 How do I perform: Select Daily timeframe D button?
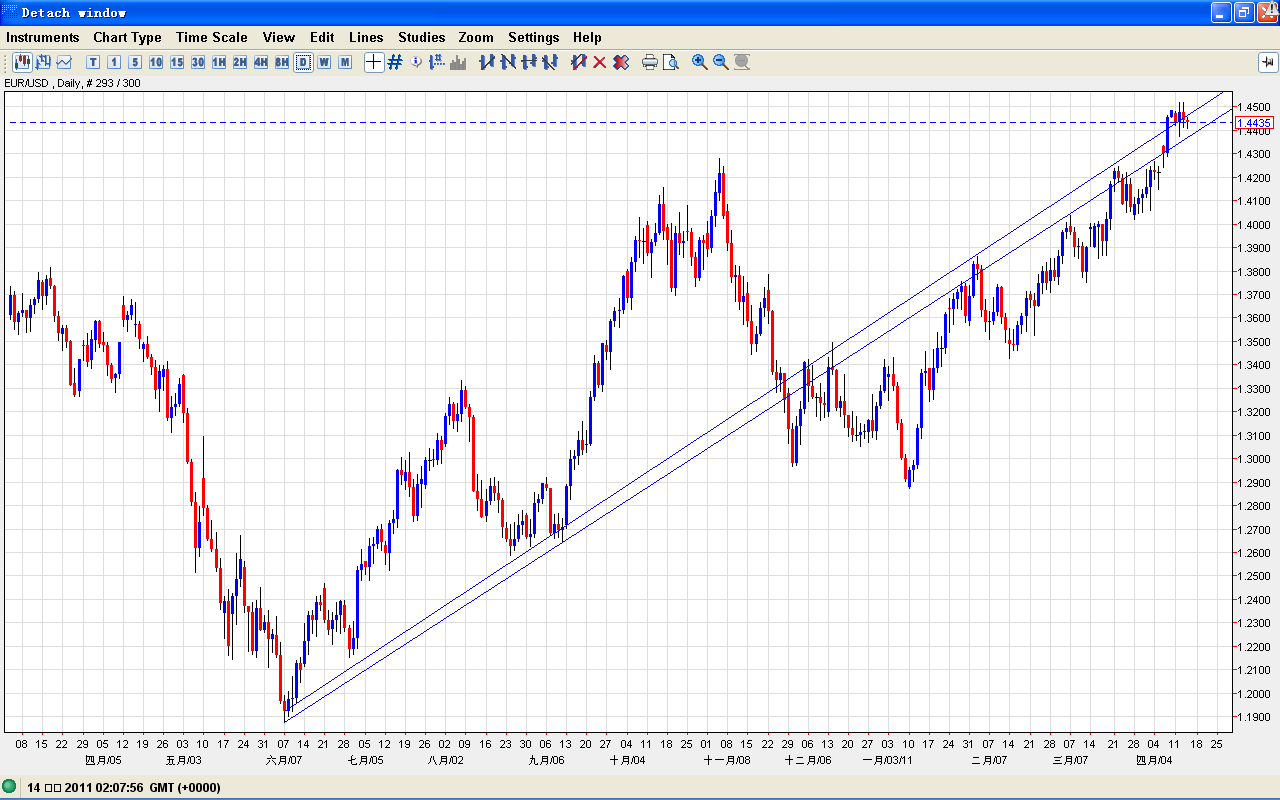303,62
